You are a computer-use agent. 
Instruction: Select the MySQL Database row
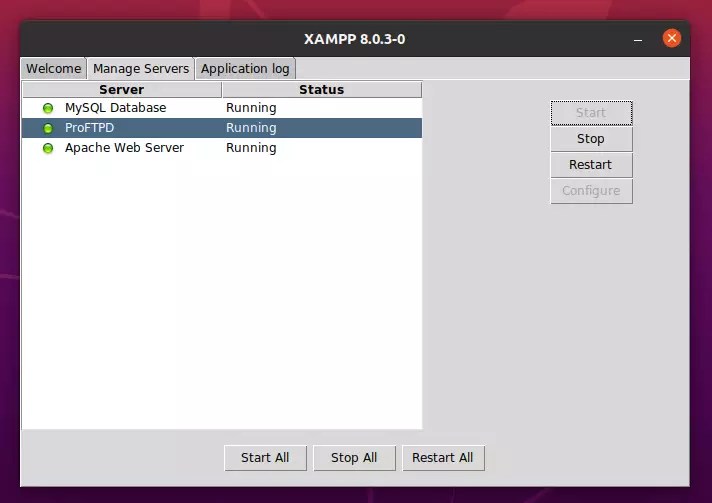(x=222, y=108)
